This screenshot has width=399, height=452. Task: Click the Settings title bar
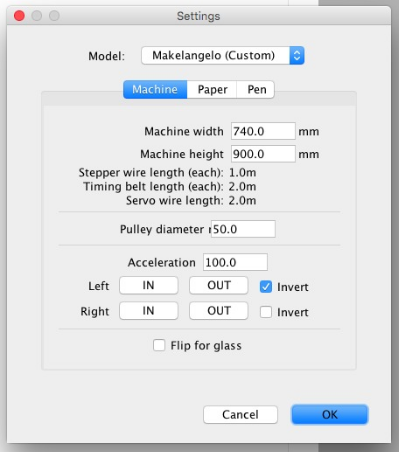click(199, 16)
